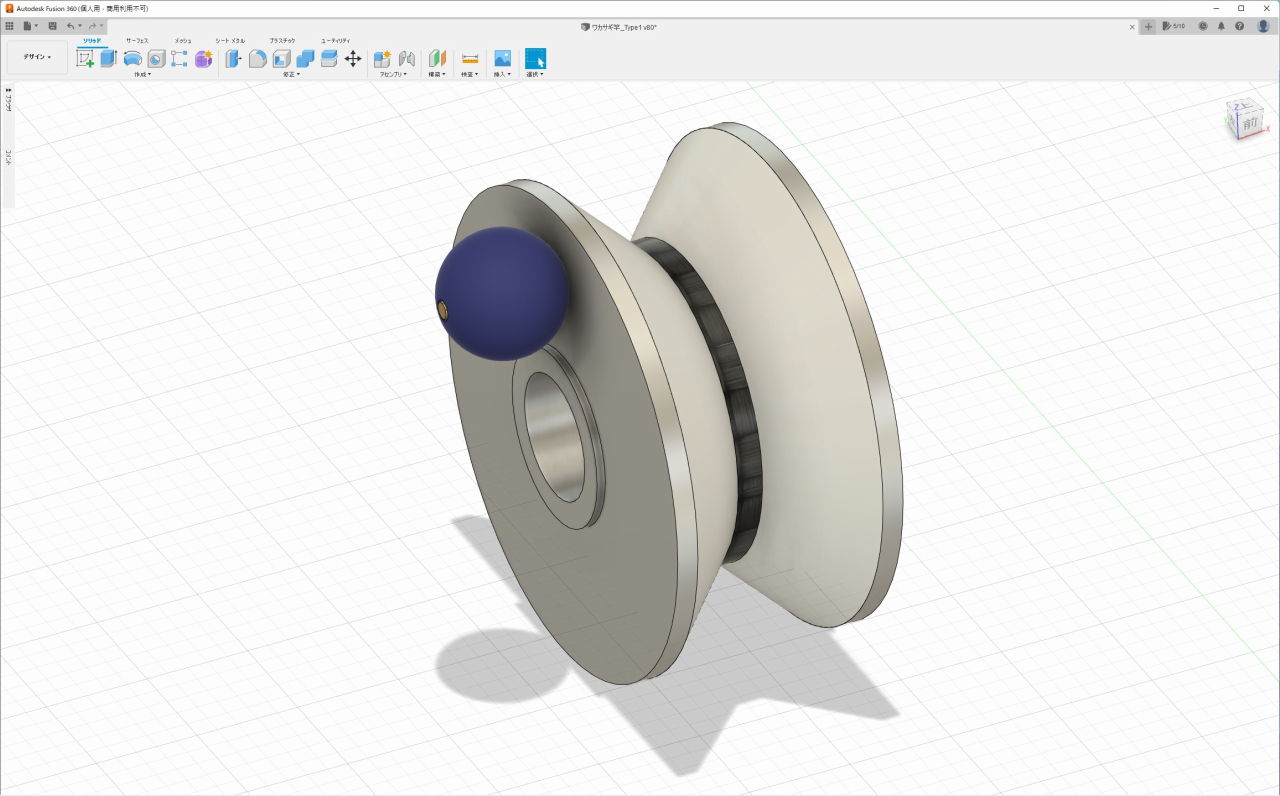The height and width of the screenshot is (796, 1280).
Task: Open the notifications bell
Action: 1221,26
